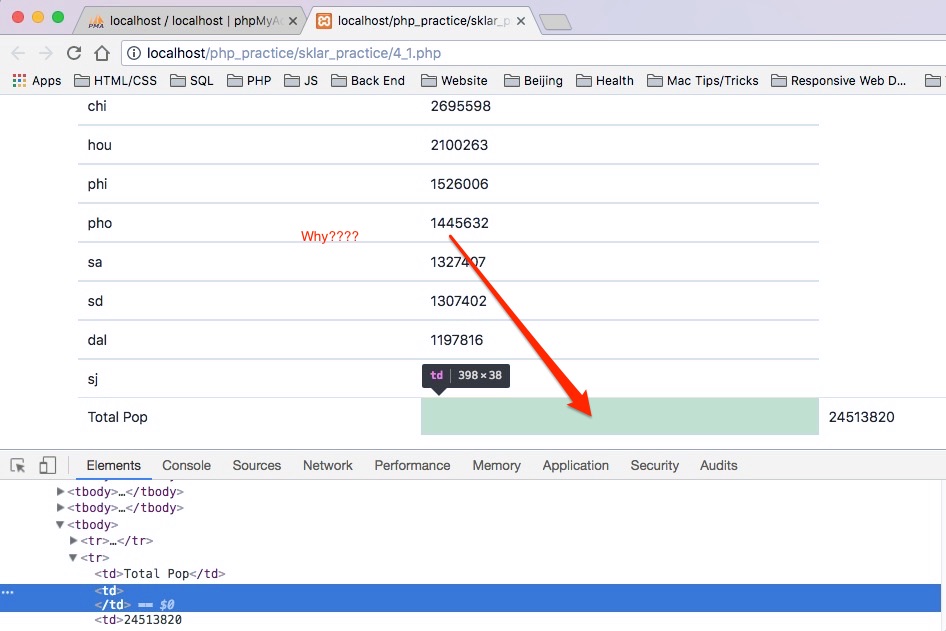This screenshot has width=946, height=631.
Task: Open the Apps shortcut in bookmarks bar
Action: 36,80
